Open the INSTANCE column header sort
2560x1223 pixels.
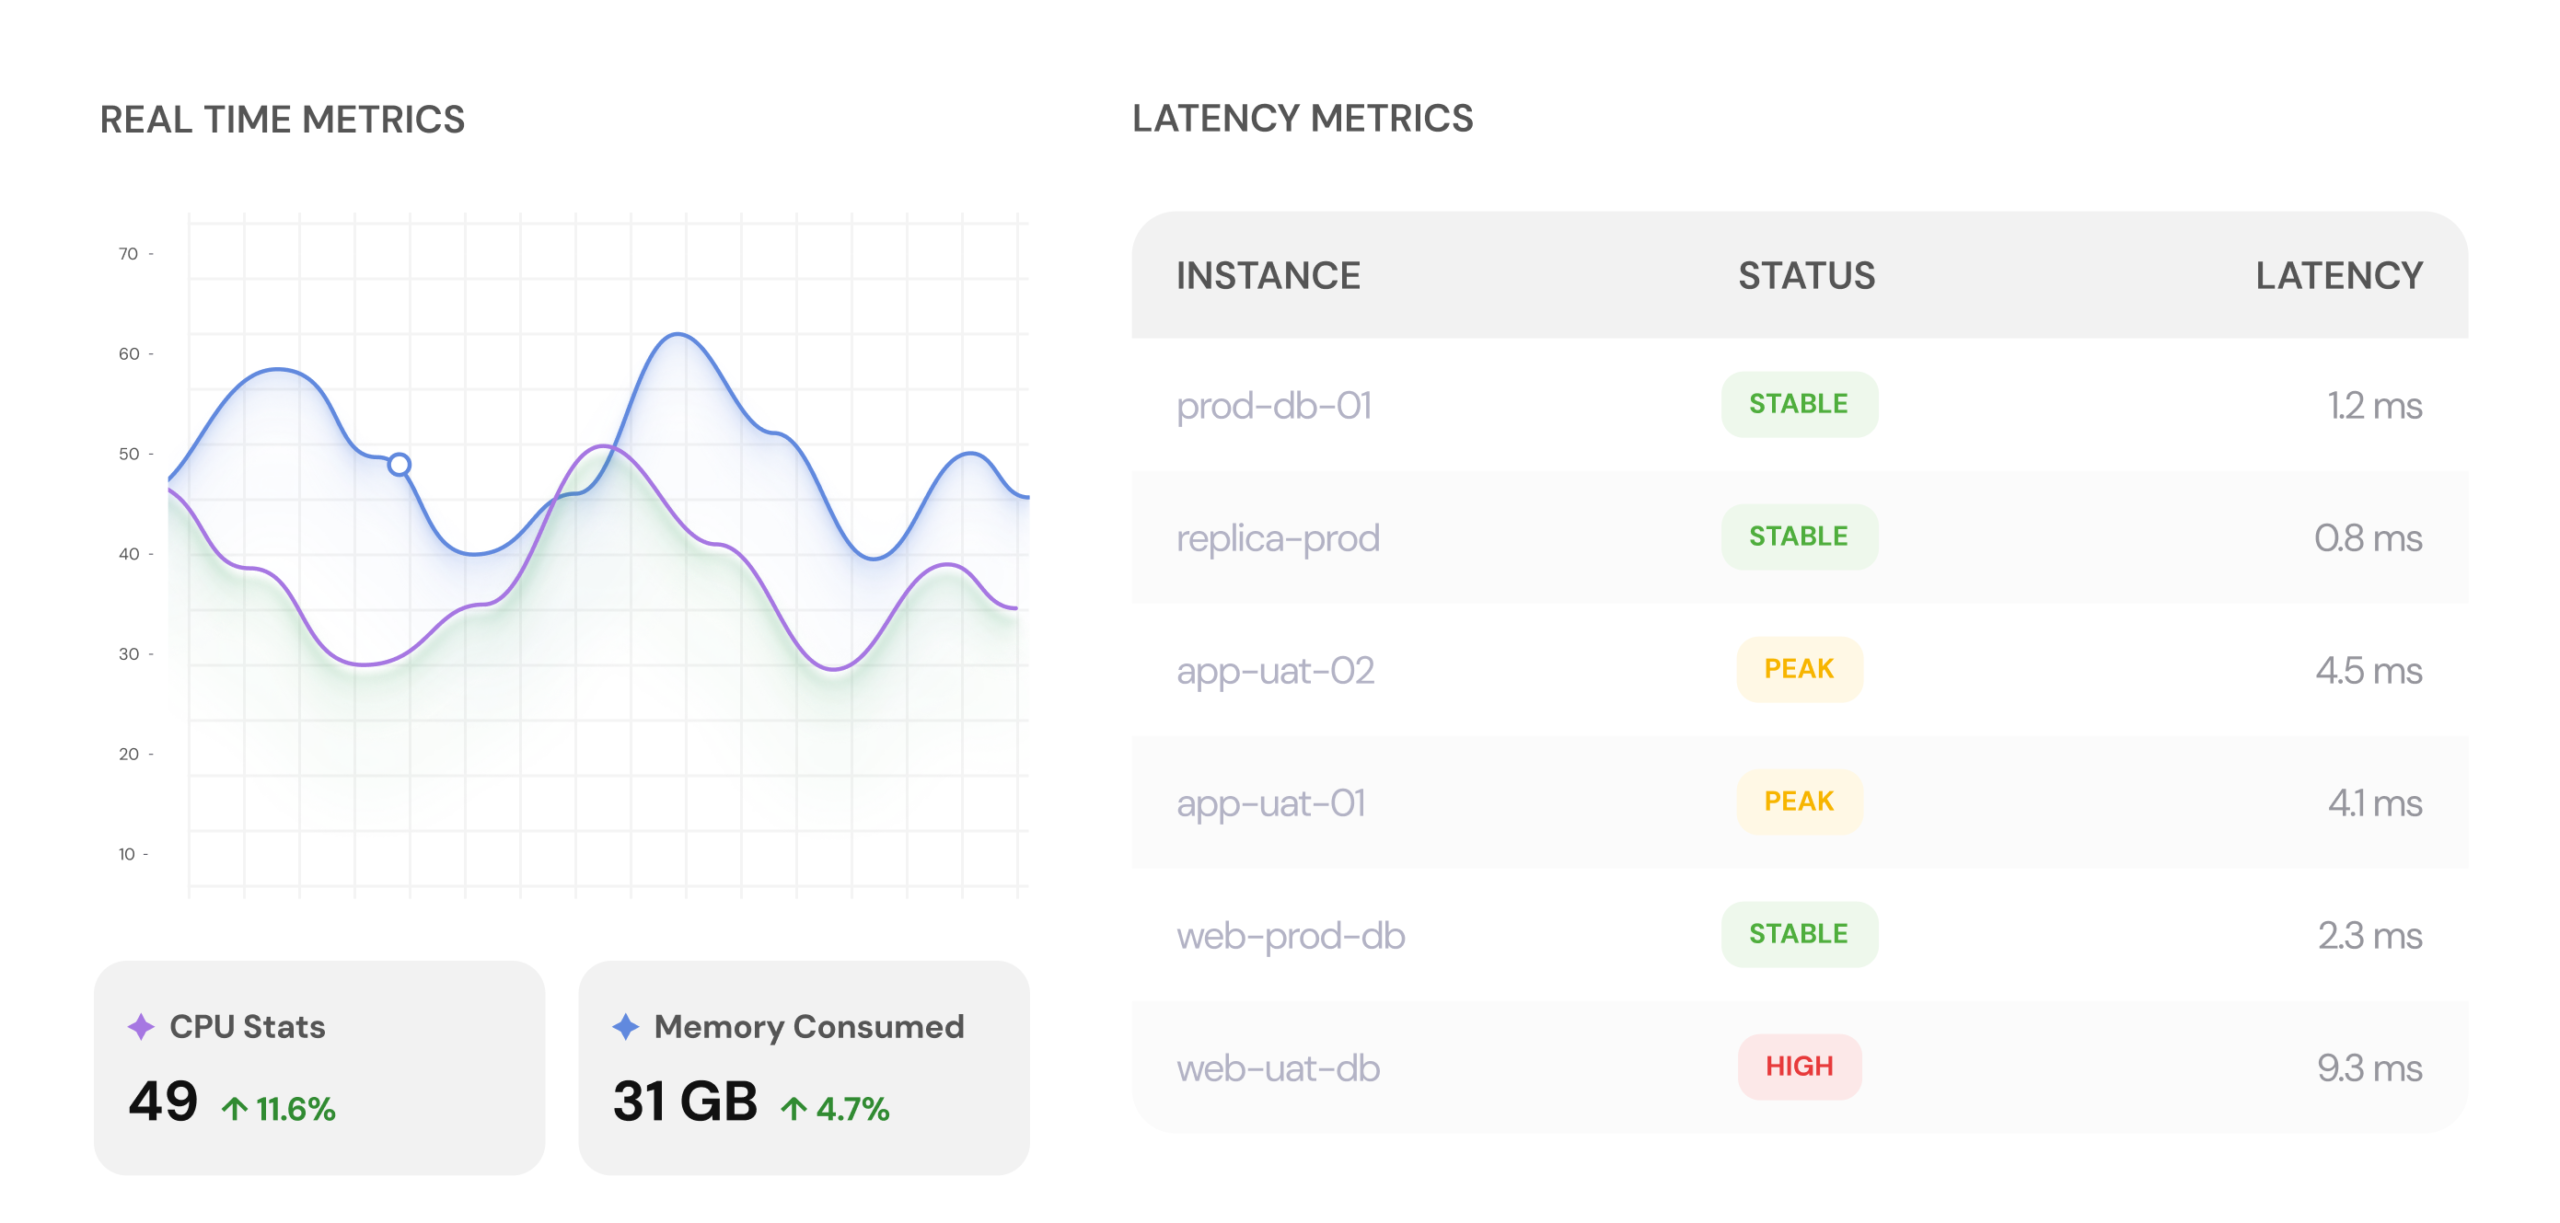tap(1268, 275)
